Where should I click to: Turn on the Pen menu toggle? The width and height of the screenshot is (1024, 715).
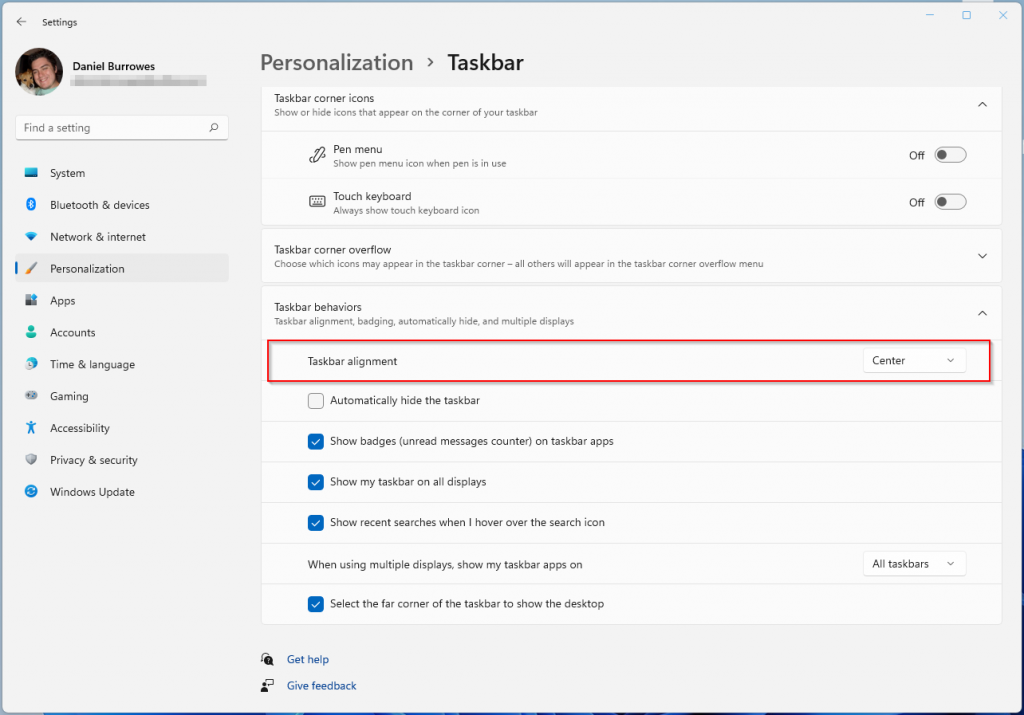(x=950, y=155)
